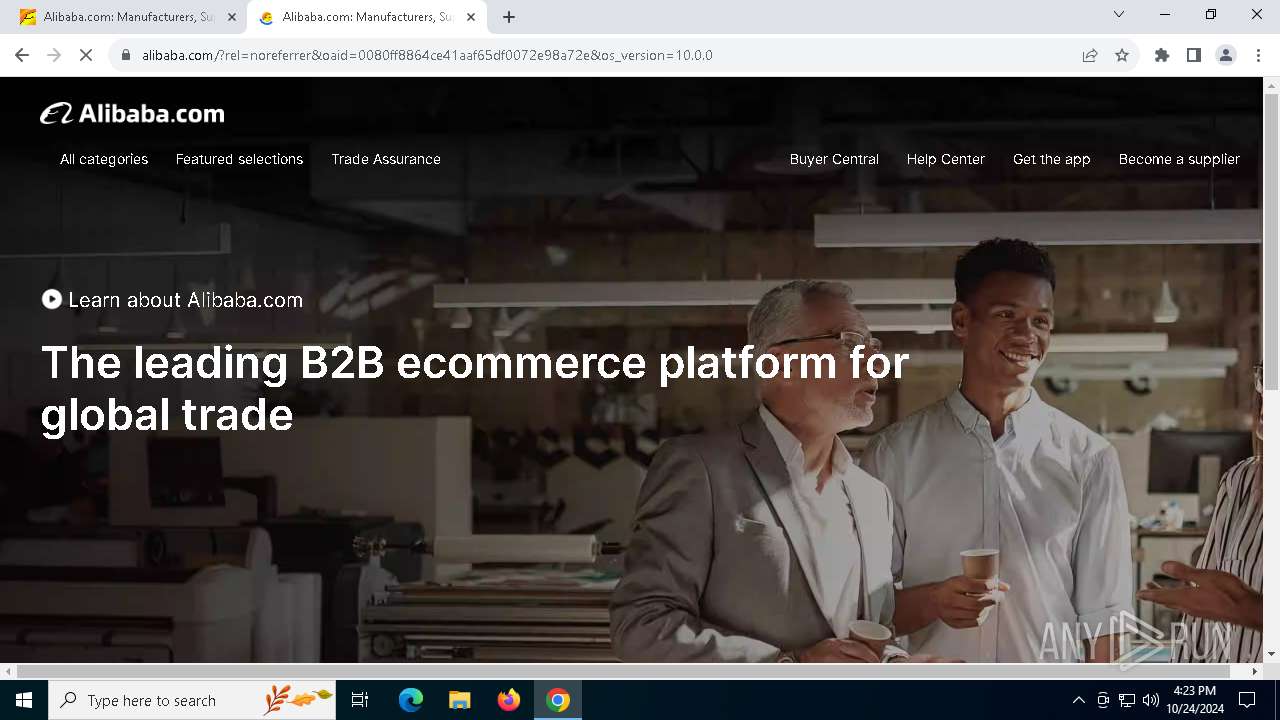The image size is (1280, 720).
Task: Open Help Center menu
Action: [946, 159]
